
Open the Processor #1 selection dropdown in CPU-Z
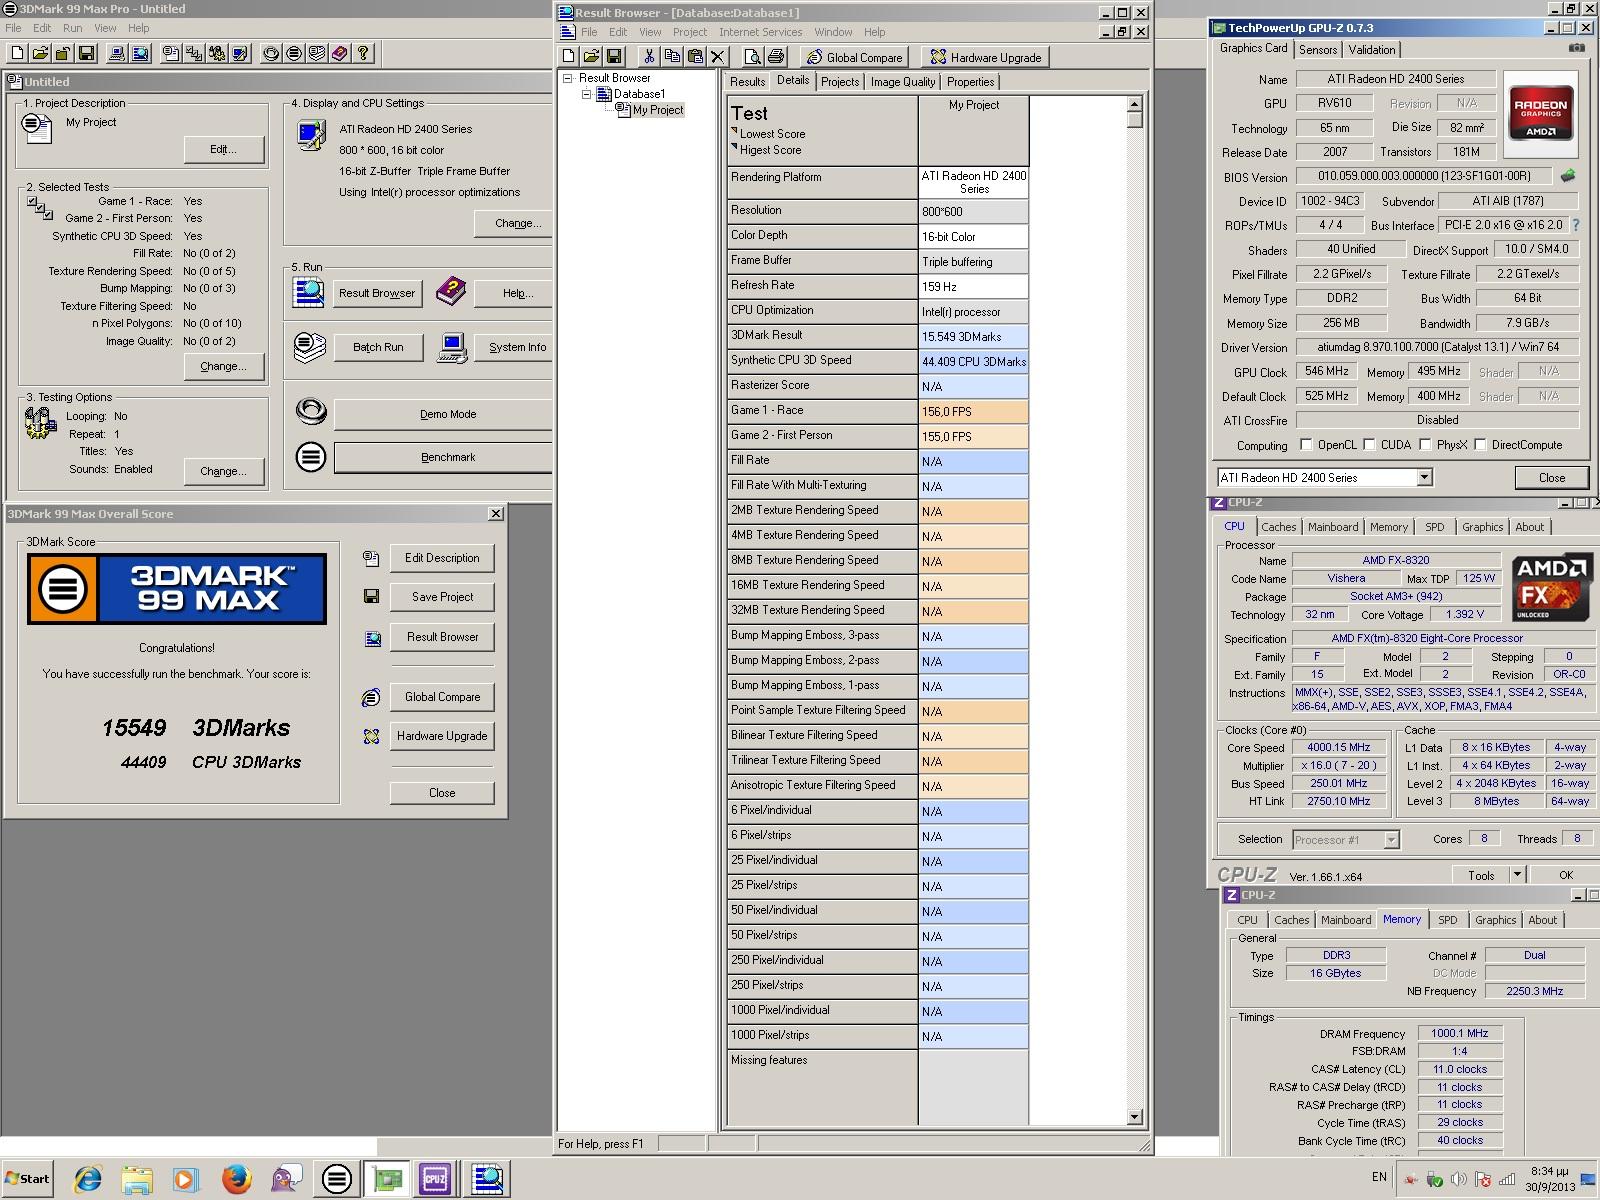click(x=1391, y=840)
